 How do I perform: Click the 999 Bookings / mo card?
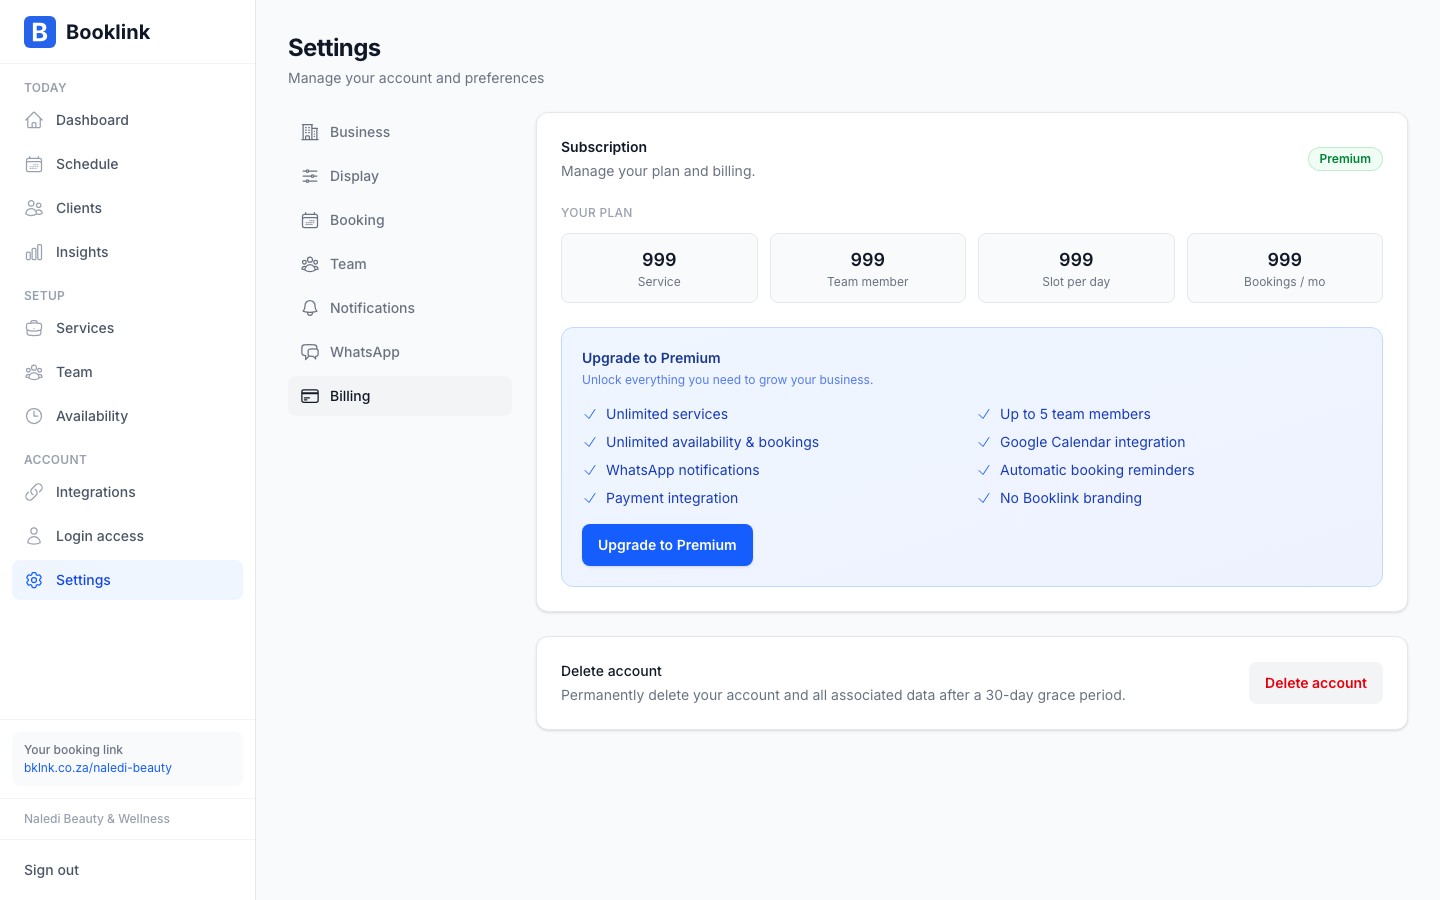[x=1285, y=268]
